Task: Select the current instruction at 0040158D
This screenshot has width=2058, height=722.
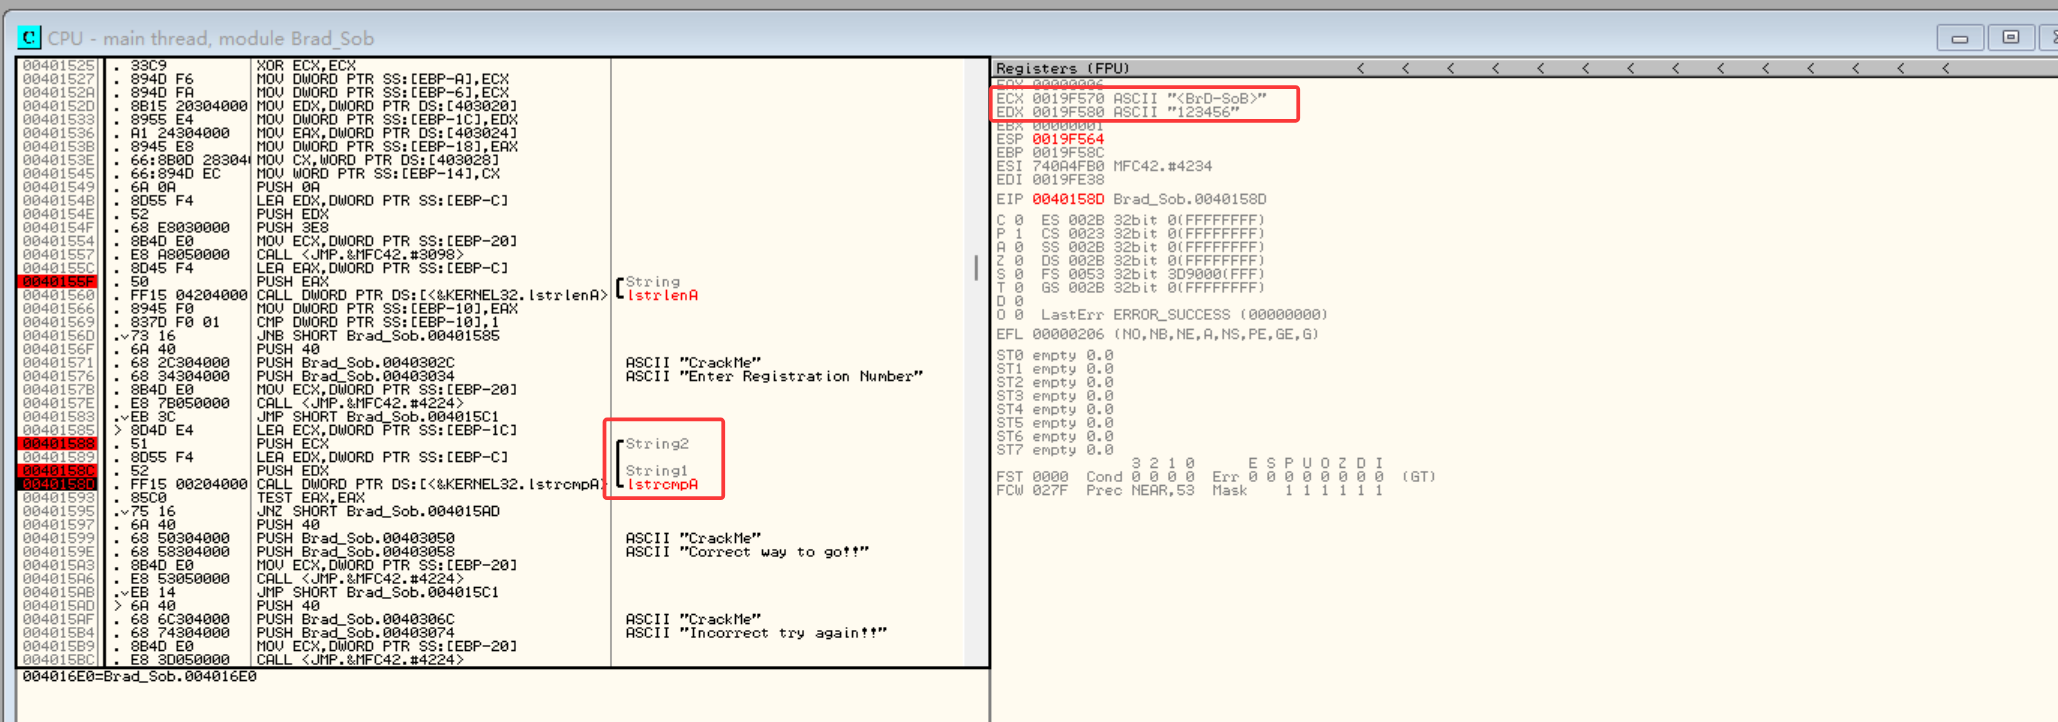Action: coord(58,485)
